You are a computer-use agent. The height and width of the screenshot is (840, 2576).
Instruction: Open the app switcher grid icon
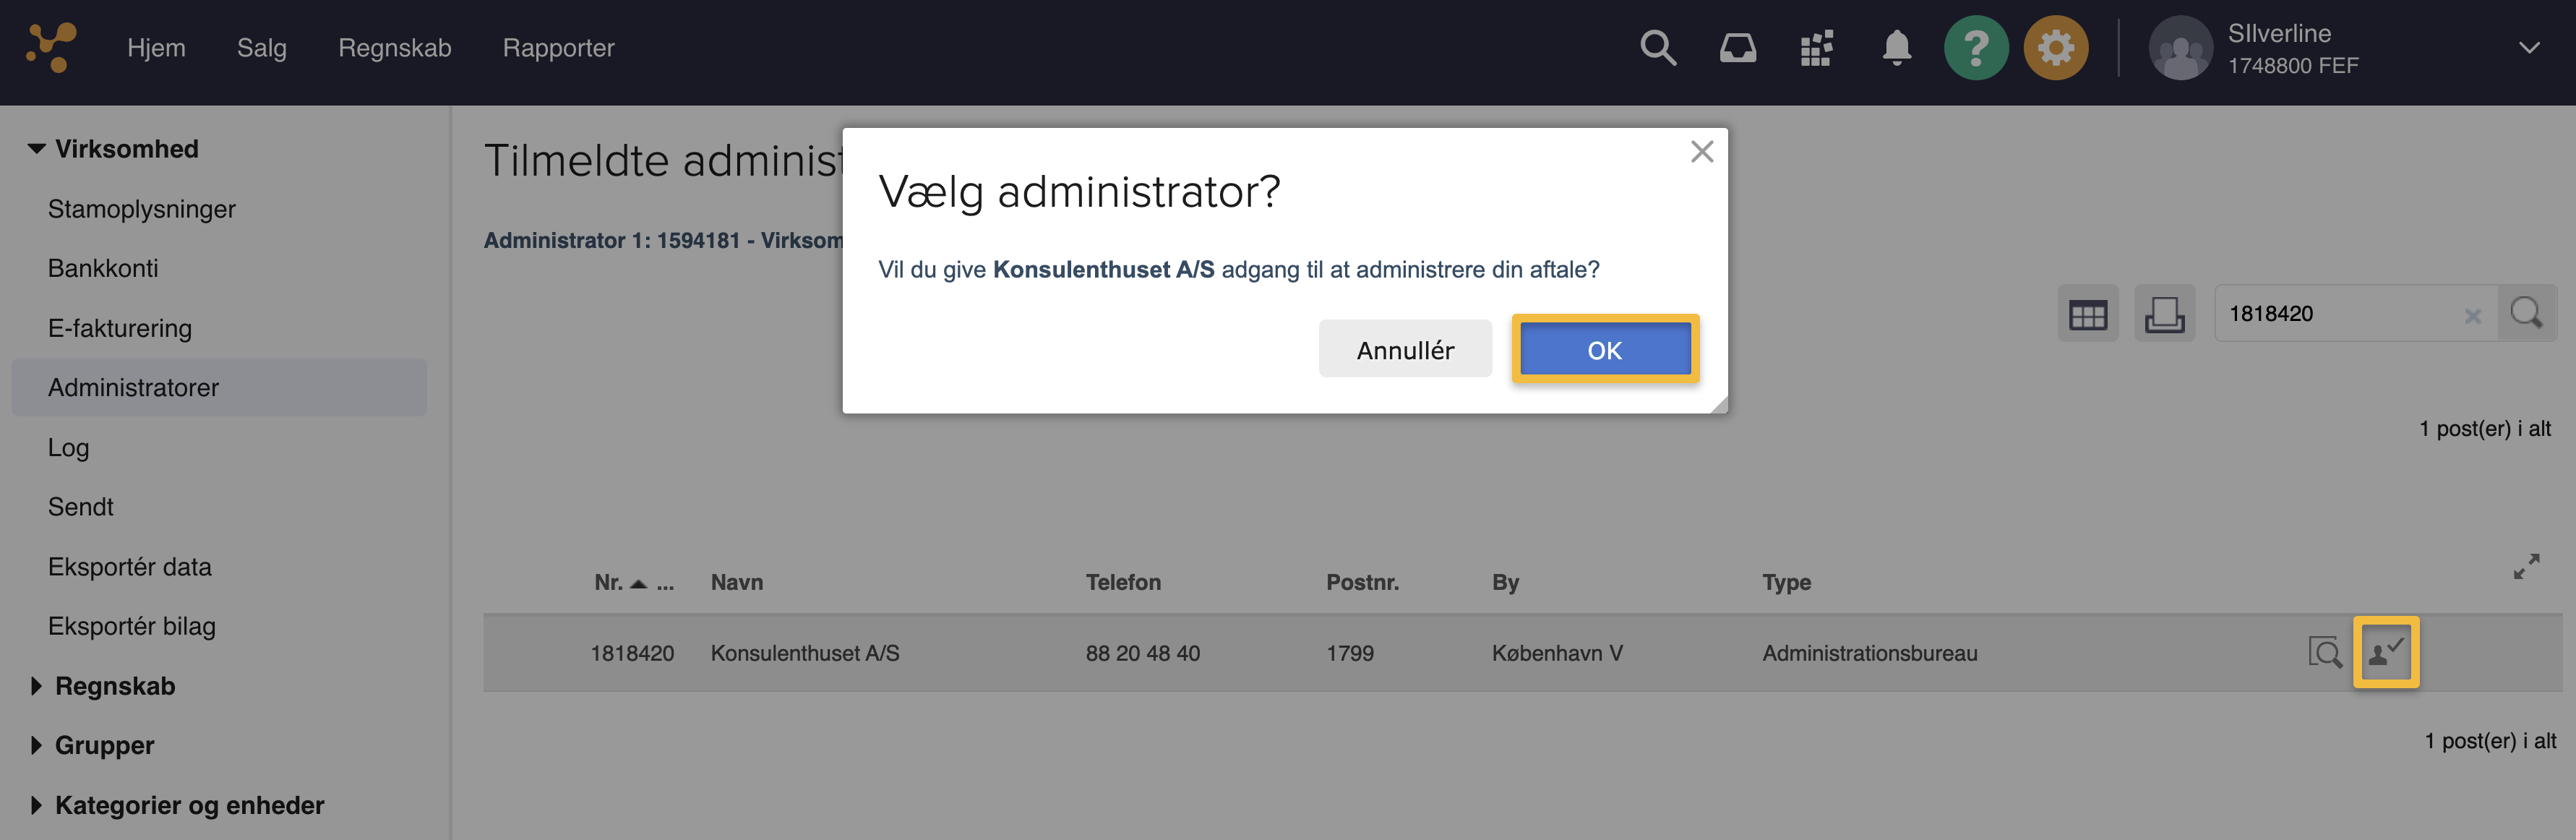point(1816,47)
